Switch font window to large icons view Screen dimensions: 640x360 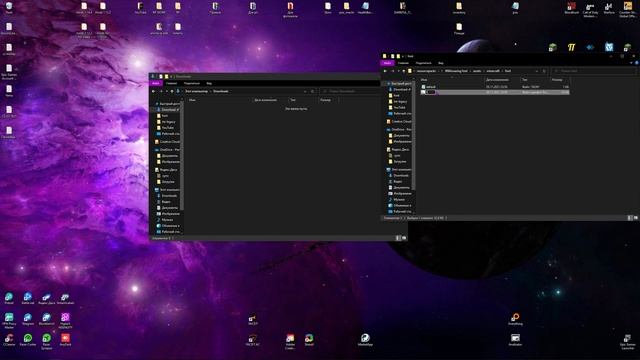[636, 218]
